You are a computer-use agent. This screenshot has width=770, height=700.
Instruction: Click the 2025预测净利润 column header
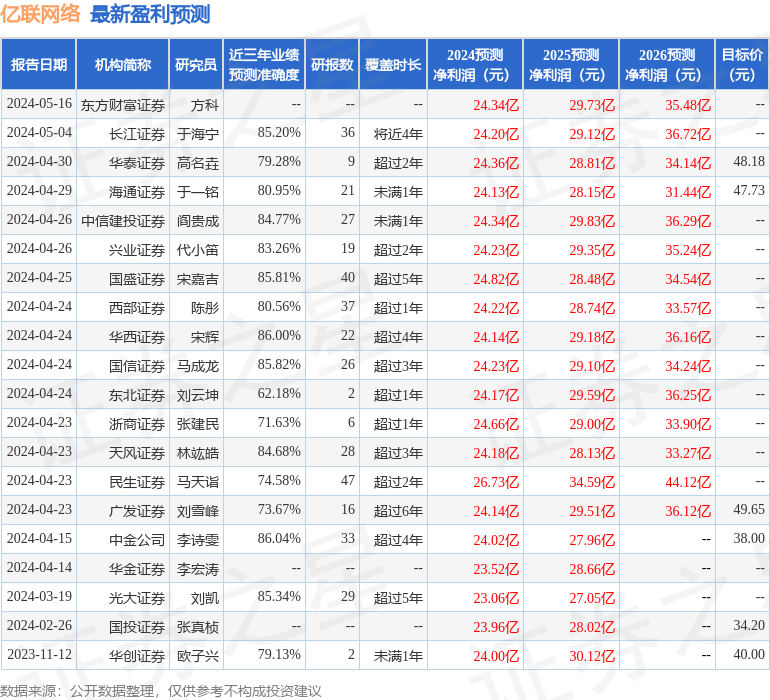coord(571,64)
